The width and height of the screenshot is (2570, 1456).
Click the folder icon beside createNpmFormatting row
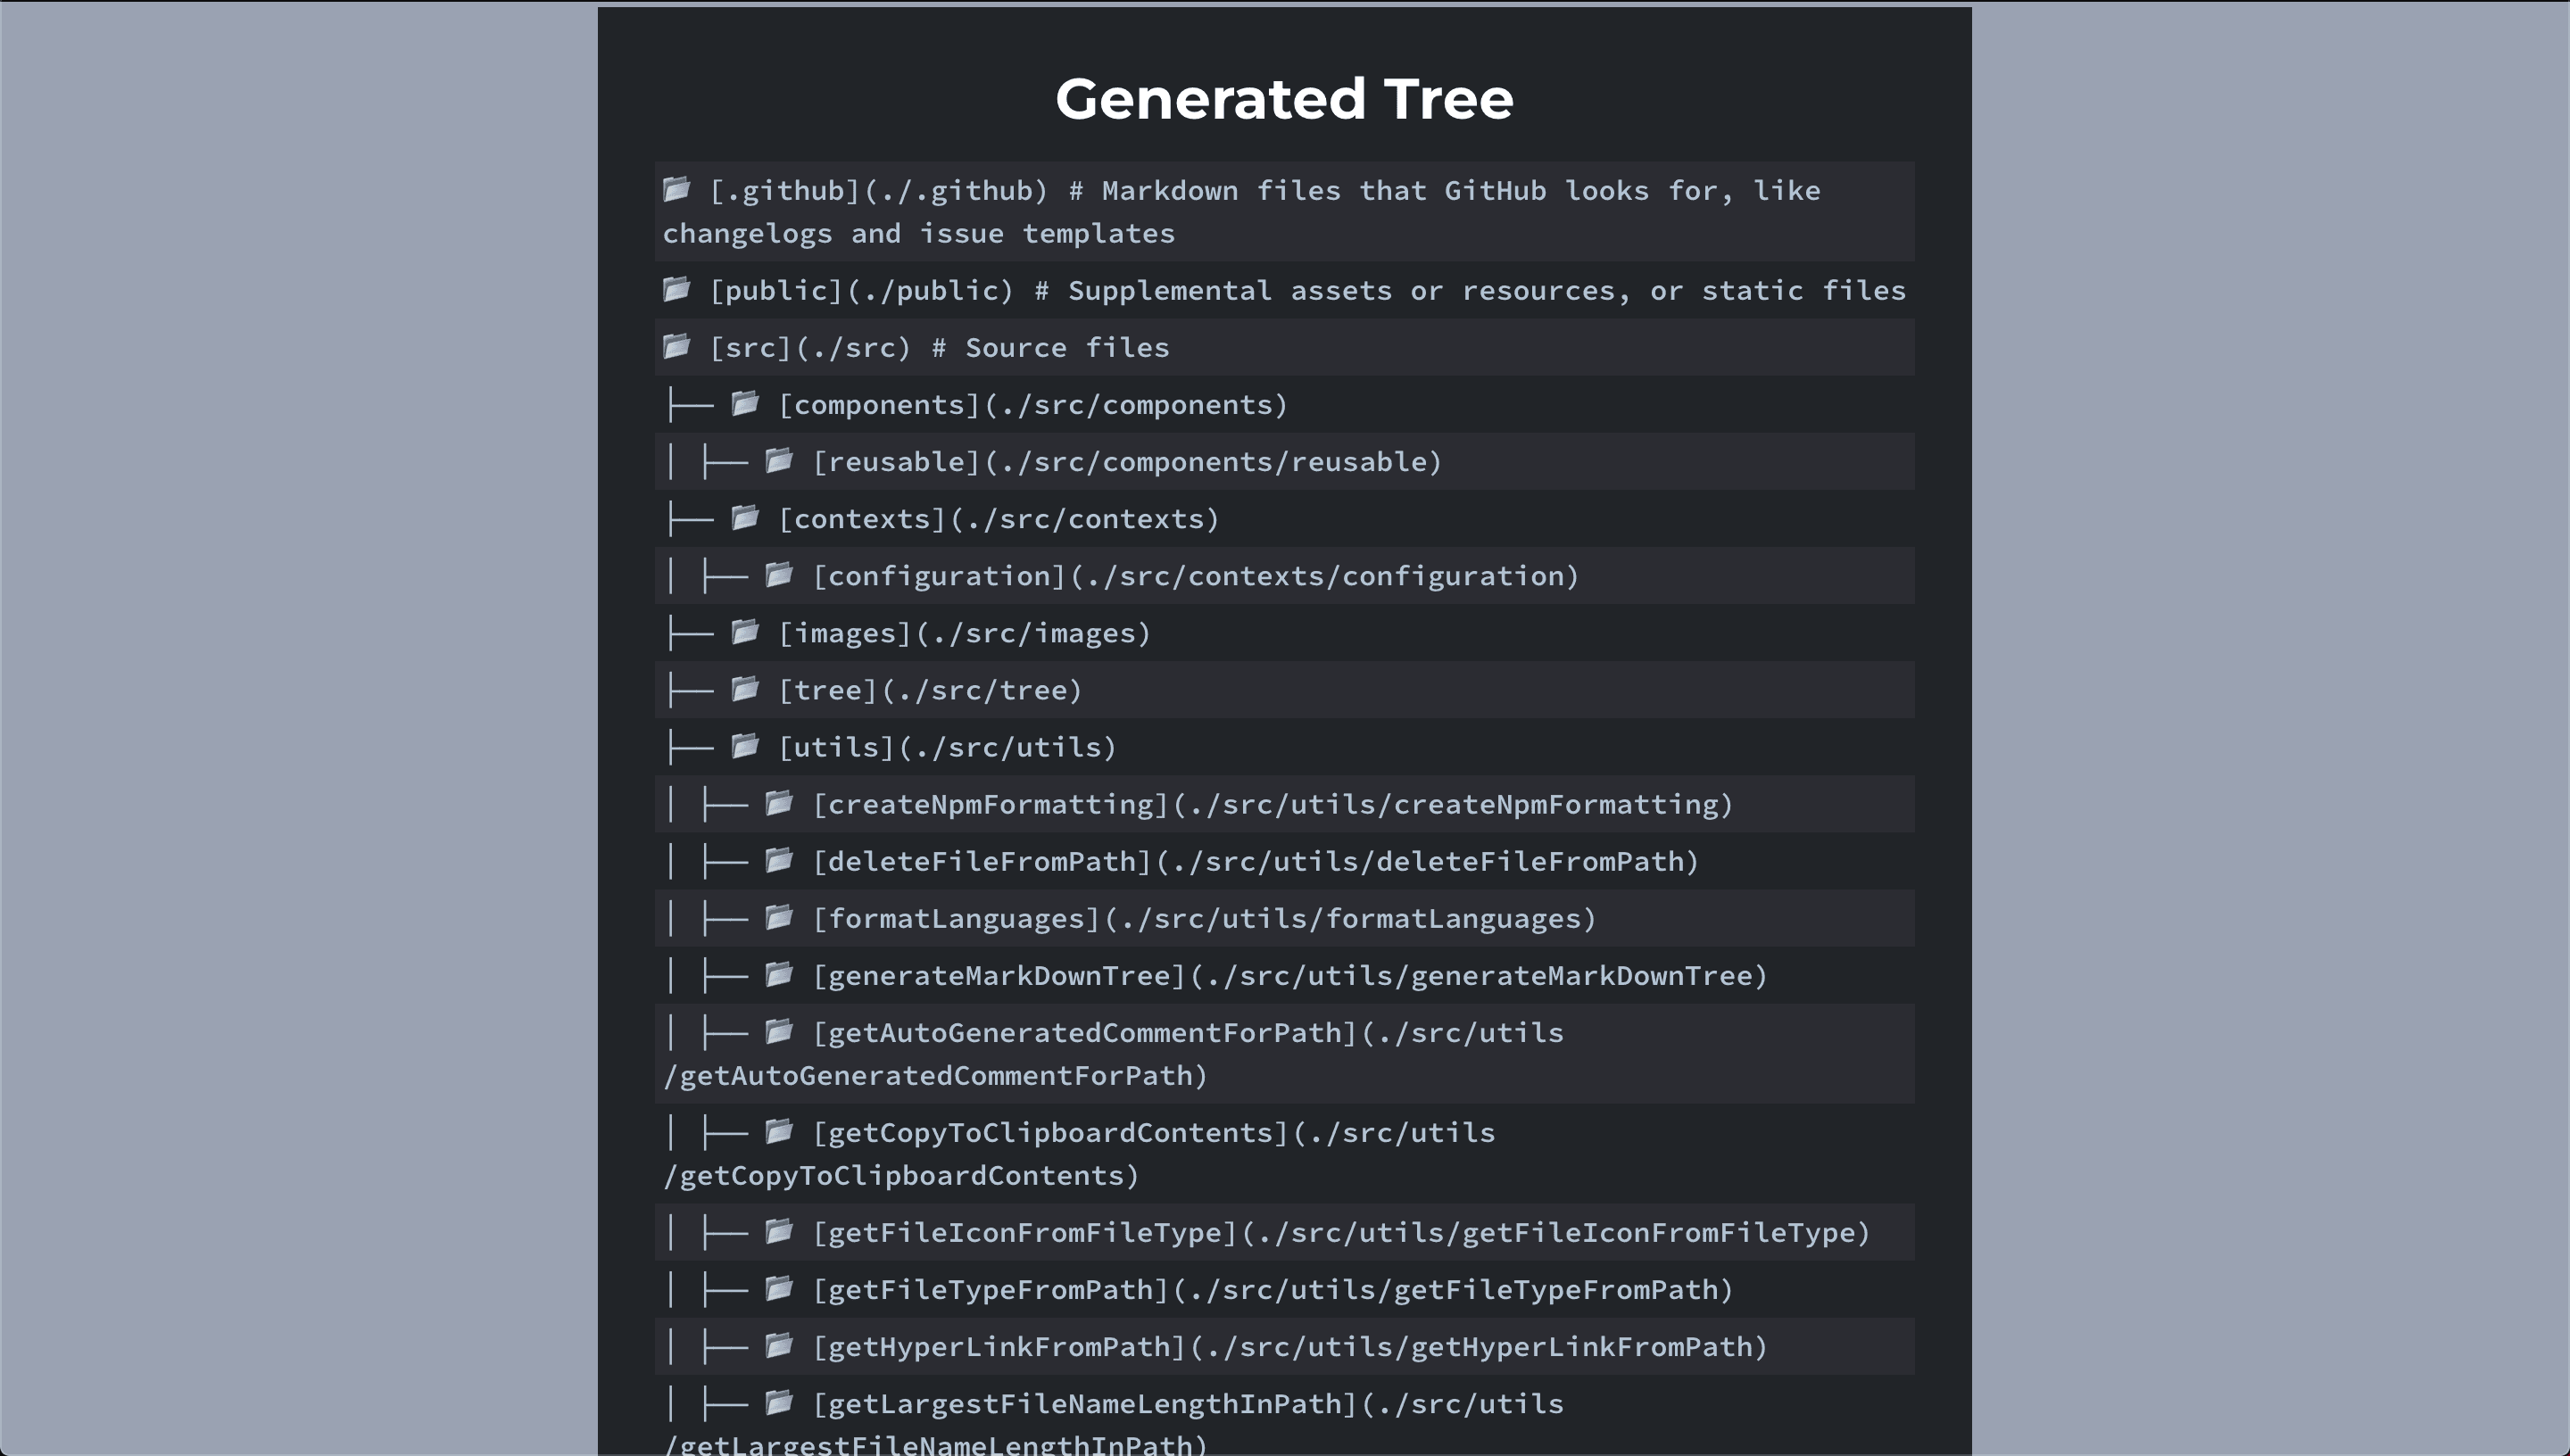779,802
